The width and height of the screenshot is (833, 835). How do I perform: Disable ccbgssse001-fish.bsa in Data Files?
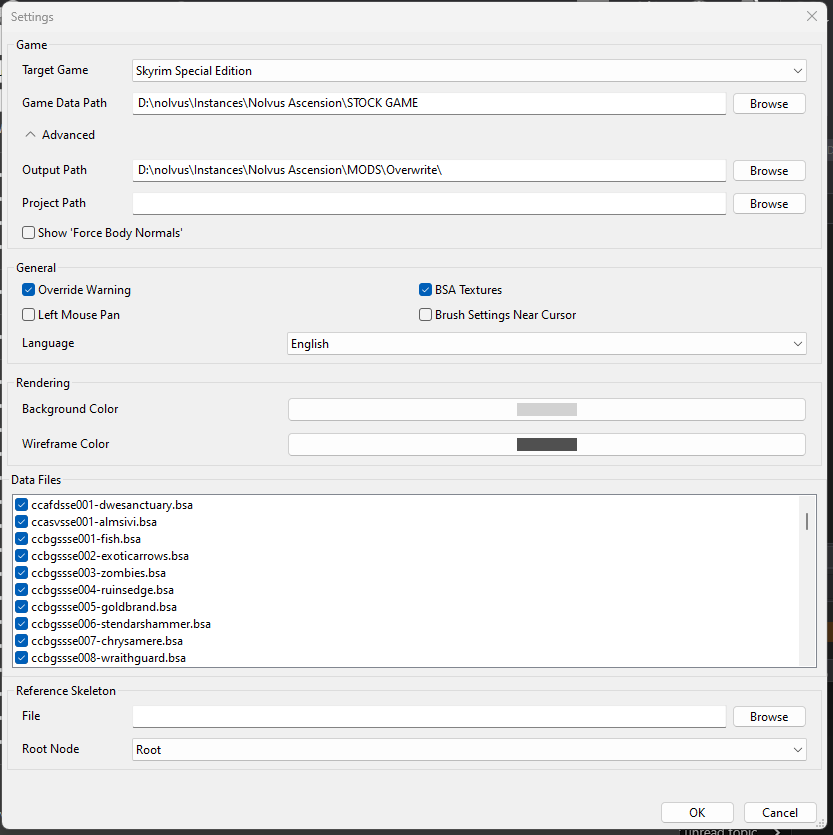point(21,539)
